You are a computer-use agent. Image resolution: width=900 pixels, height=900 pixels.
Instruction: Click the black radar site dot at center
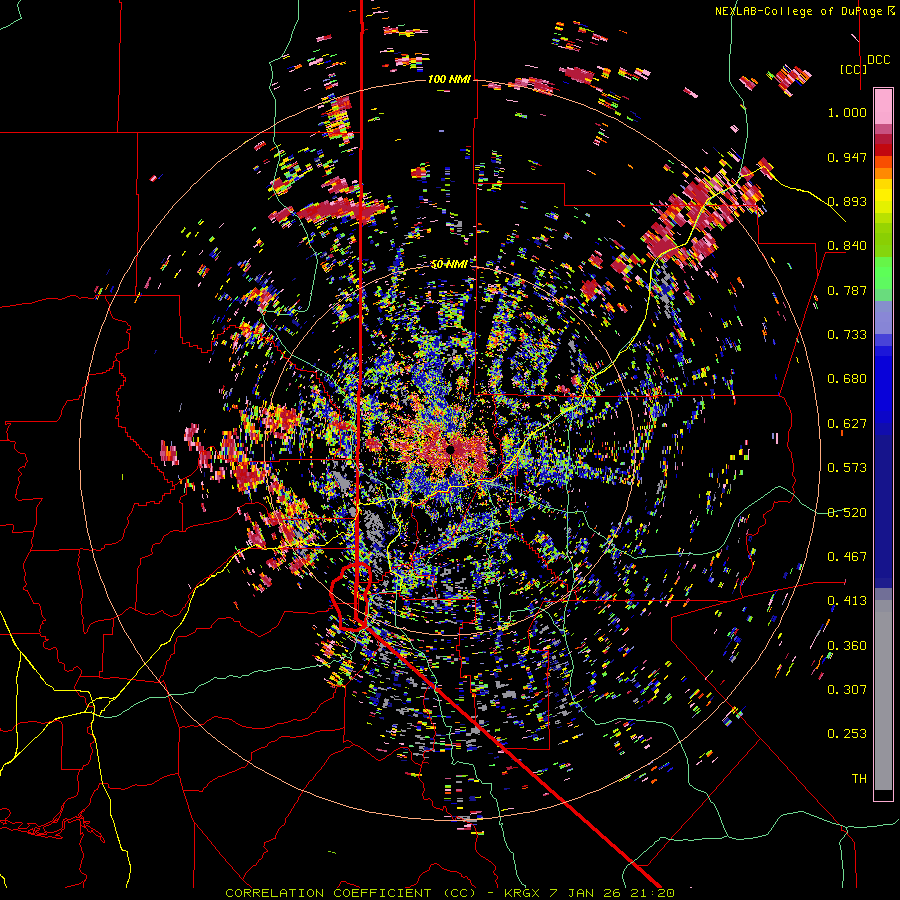pos(451,449)
